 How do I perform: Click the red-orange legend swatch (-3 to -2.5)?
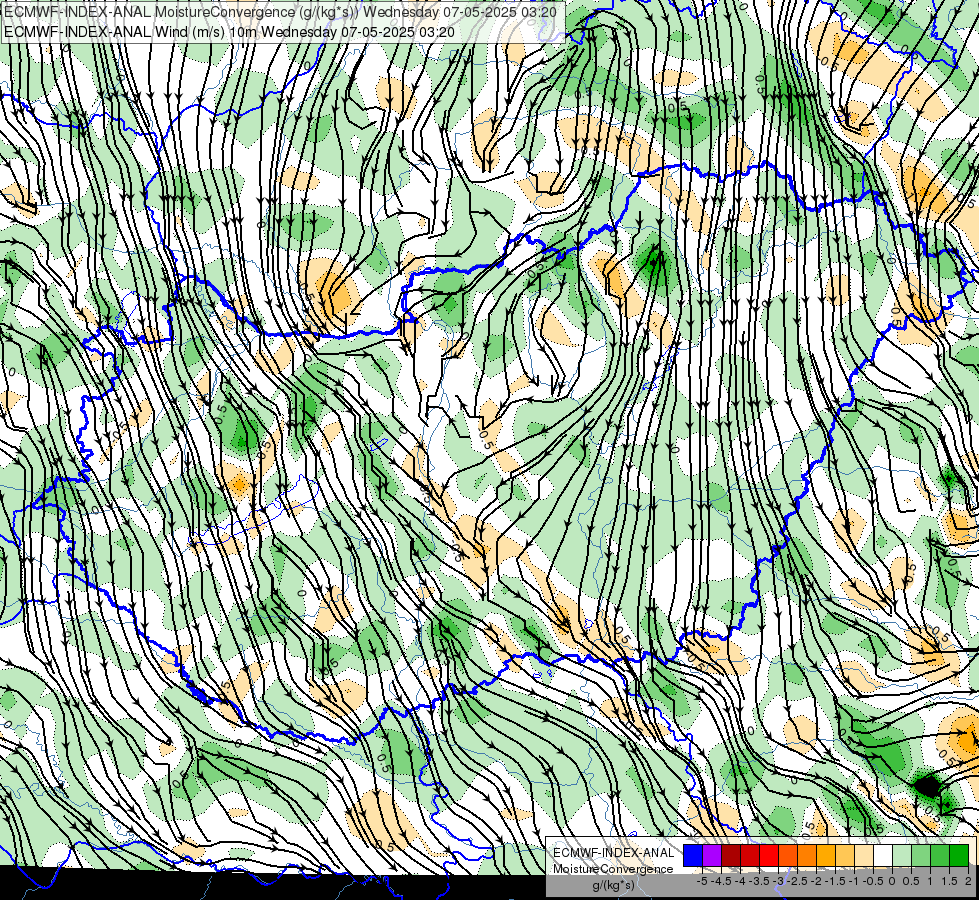pyautogui.click(x=788, y=855)
